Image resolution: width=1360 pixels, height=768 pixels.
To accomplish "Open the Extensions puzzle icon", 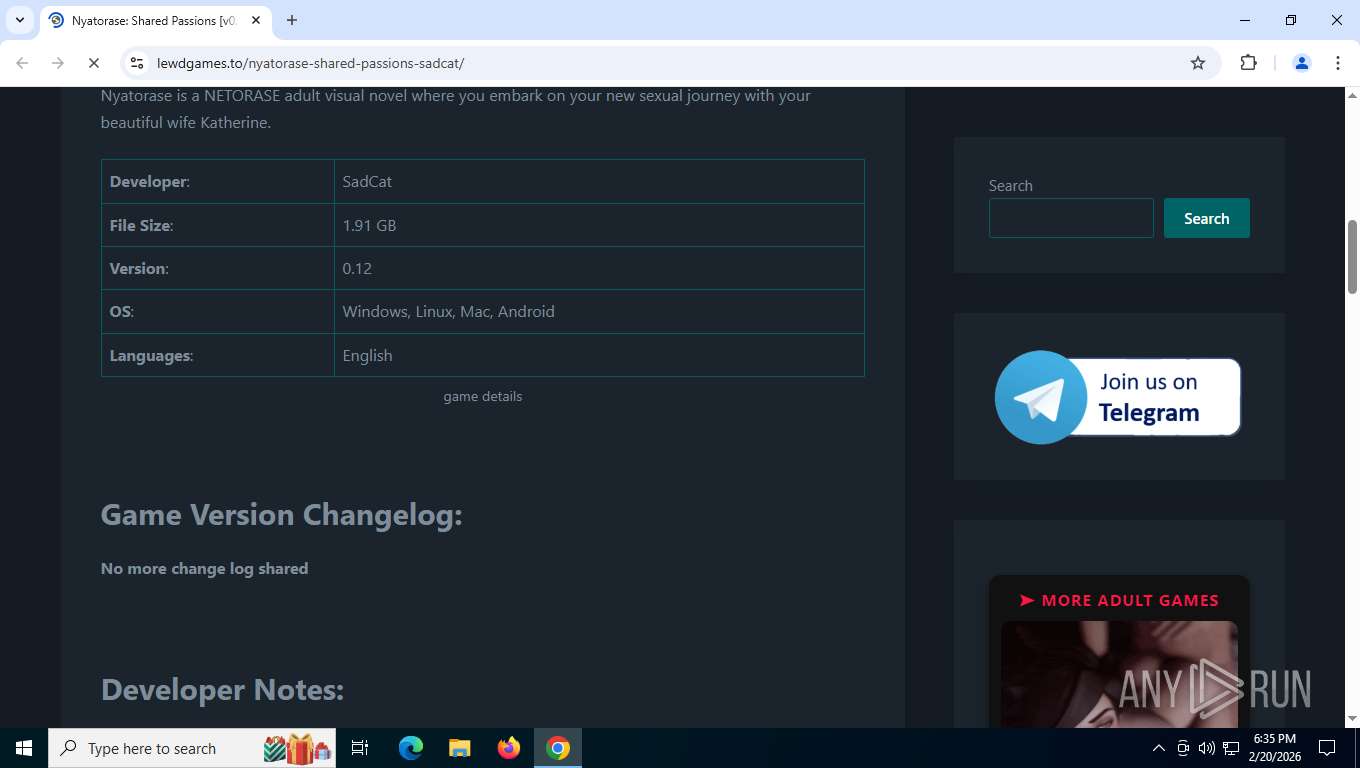I will tap(1248, 63).
